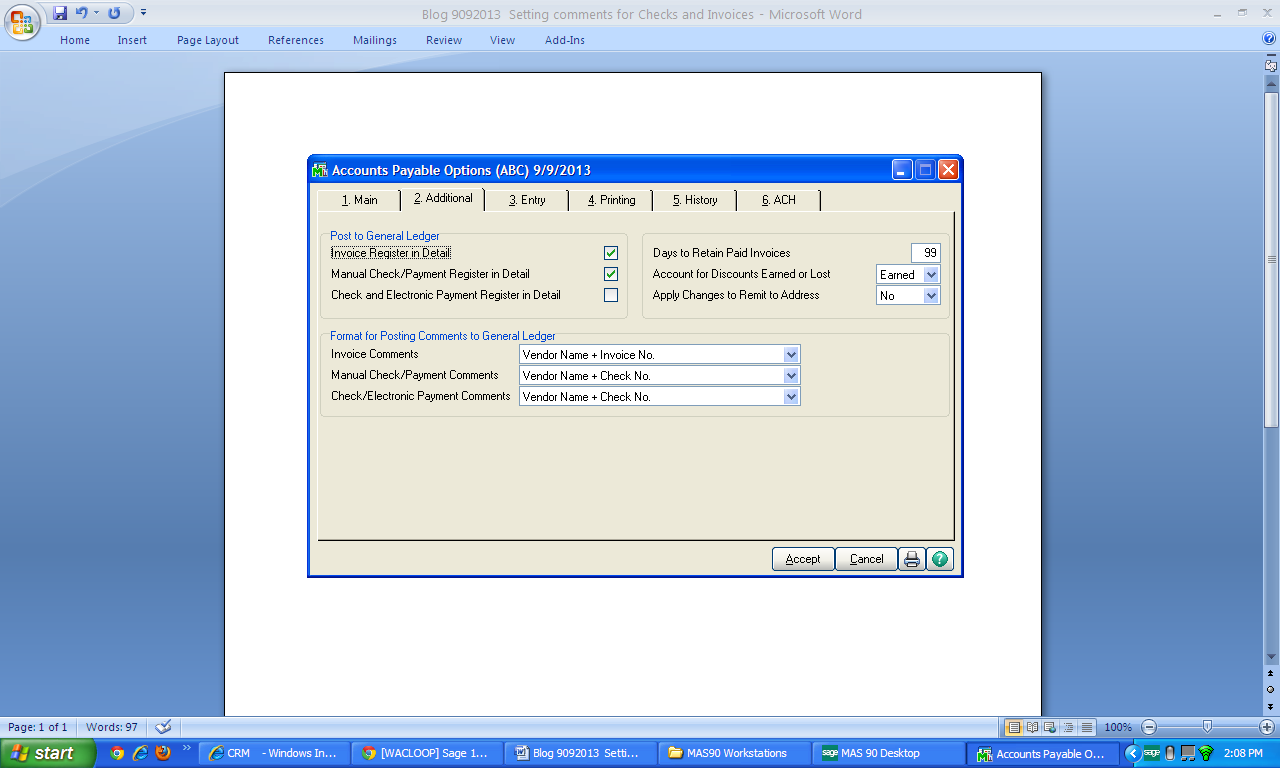Image resolution: width=1280 pixels, height=768 pixels.
Task: Enable Check and Electronic Payment Register in Detail
Action: 611,295
